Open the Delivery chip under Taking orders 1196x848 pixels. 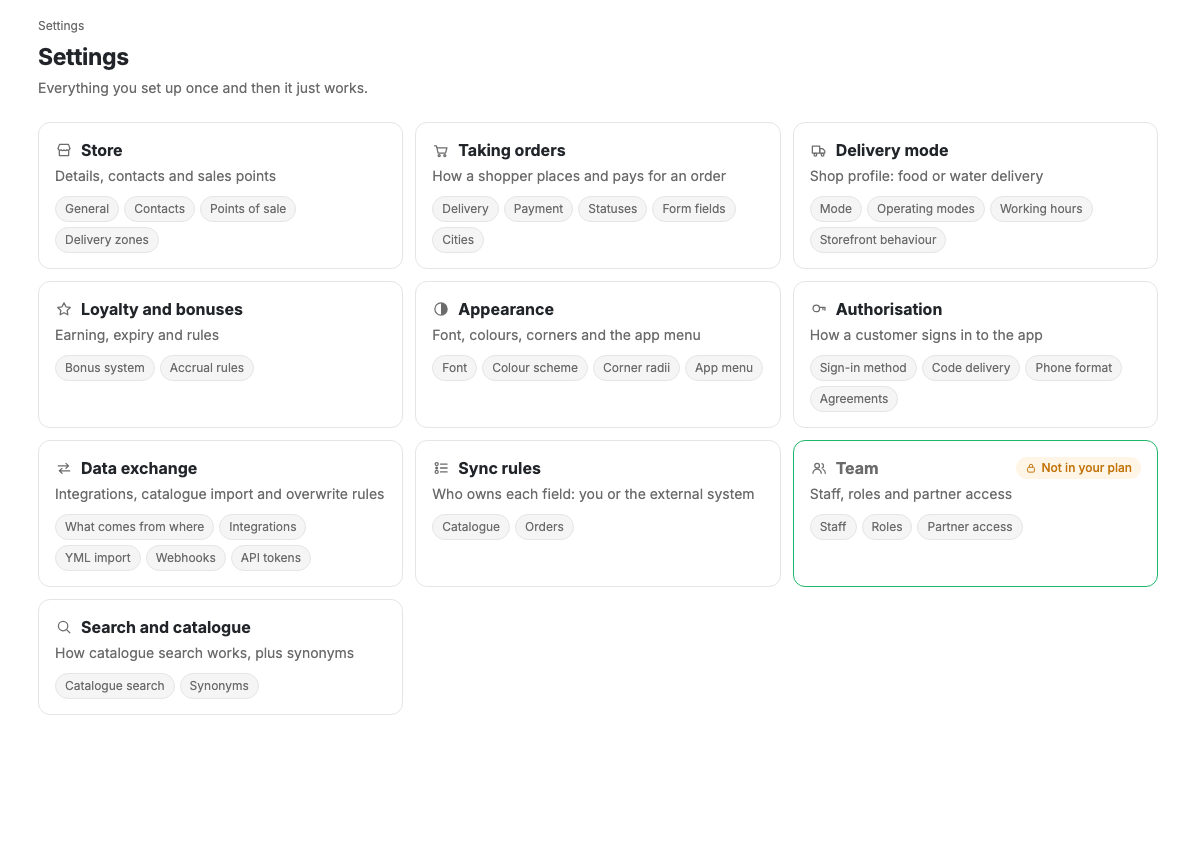point(465,209)
